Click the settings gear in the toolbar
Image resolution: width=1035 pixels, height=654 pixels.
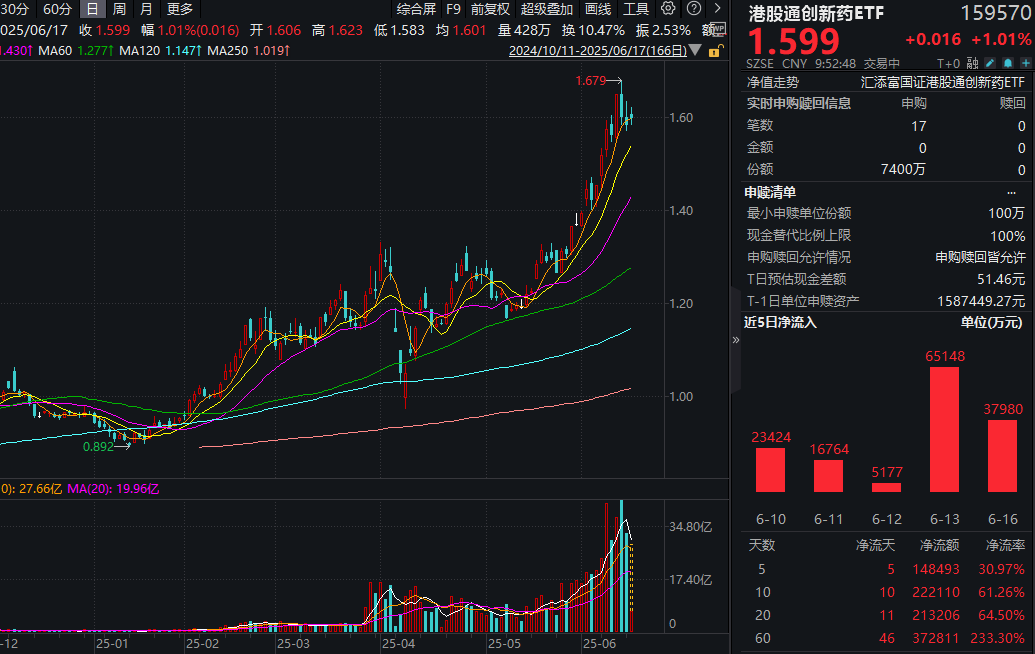pos(668,9)
